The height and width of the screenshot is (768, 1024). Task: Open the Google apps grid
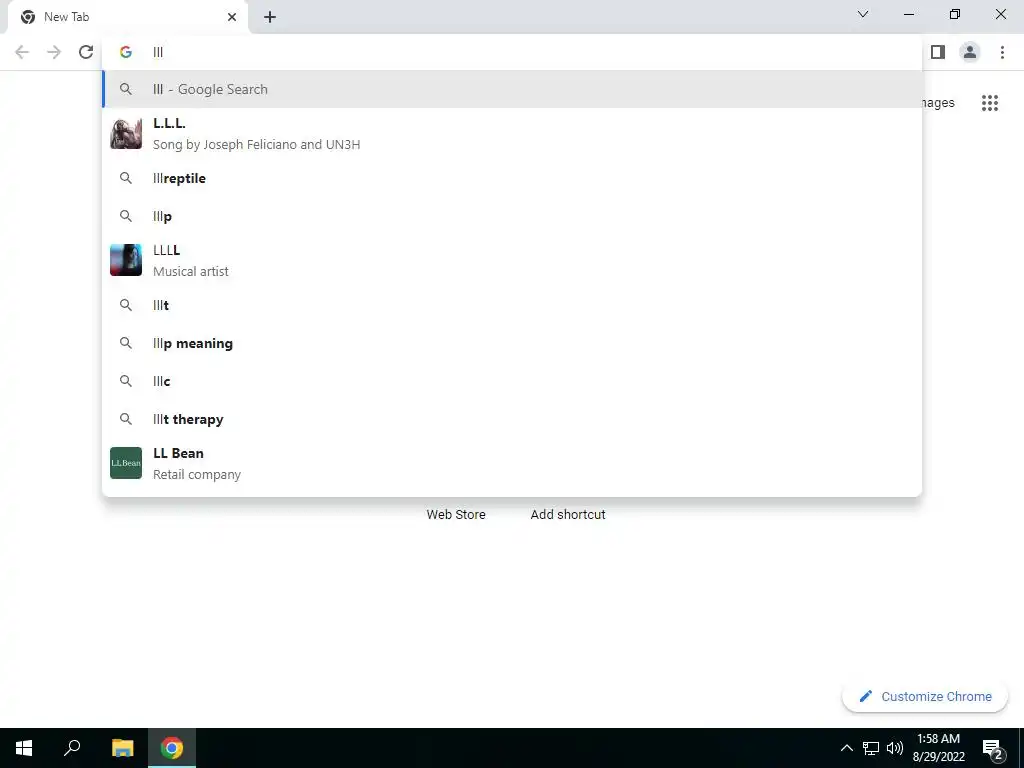coord(990,103)
